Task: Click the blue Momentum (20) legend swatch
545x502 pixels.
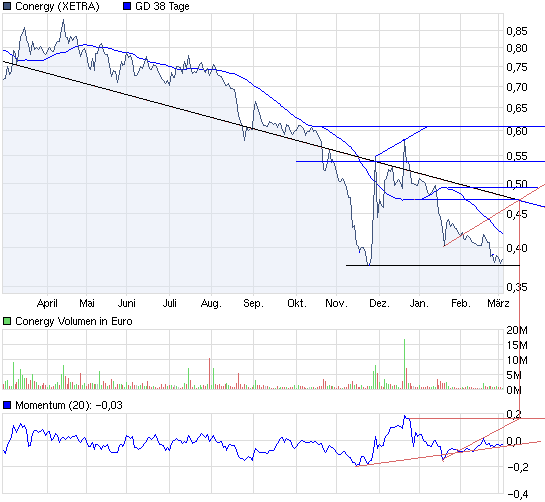Action: (7, 405)
